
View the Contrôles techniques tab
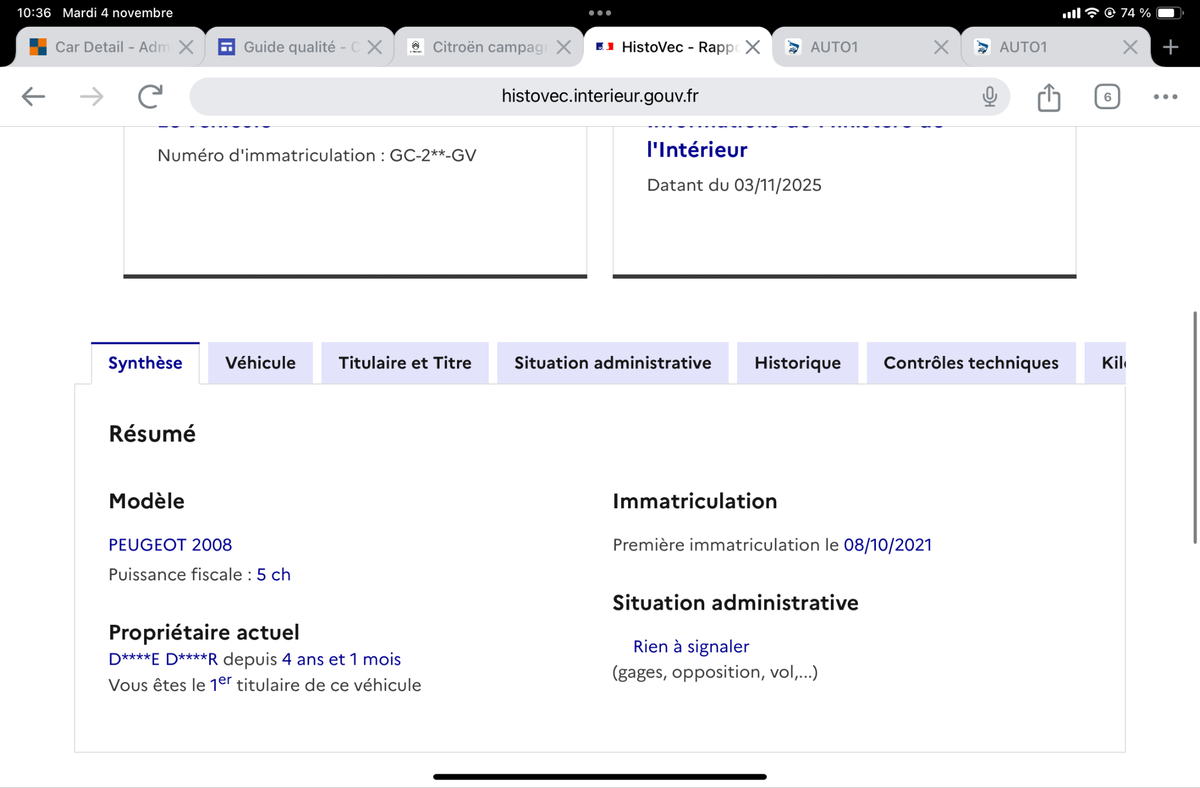click(x=970, y=363)
